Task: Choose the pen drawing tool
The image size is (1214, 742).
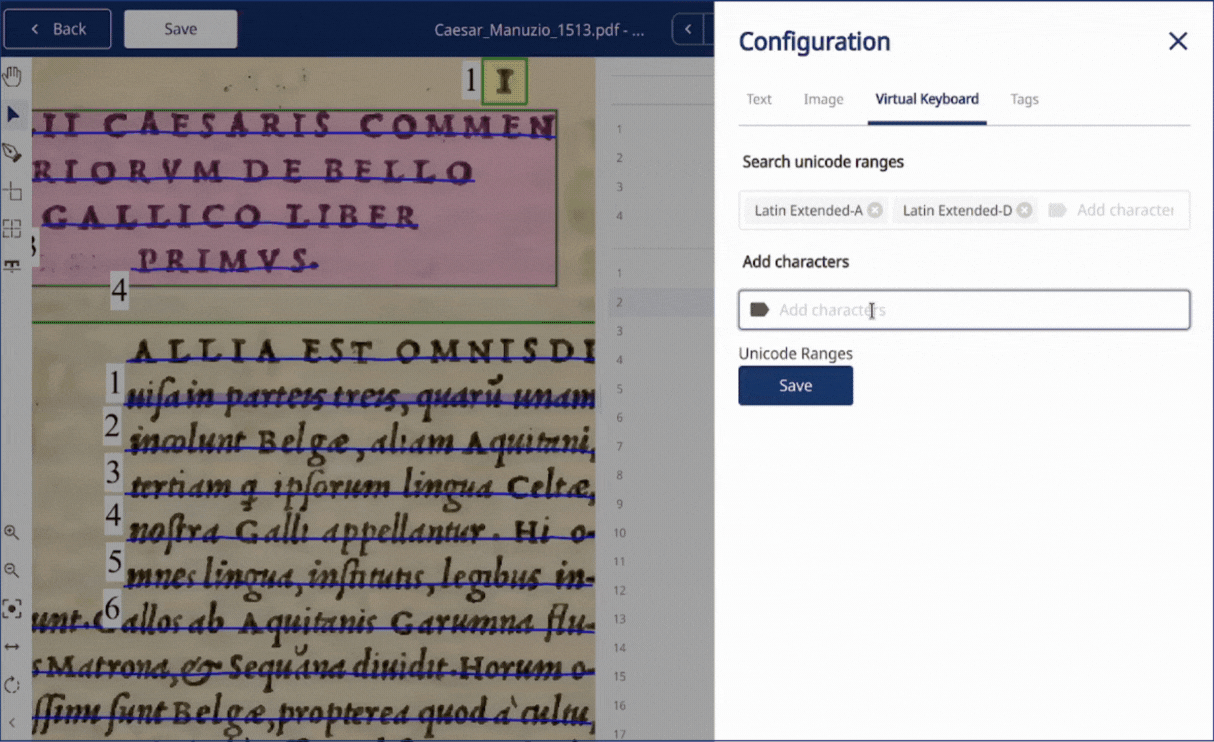Action: click(12, 153)
